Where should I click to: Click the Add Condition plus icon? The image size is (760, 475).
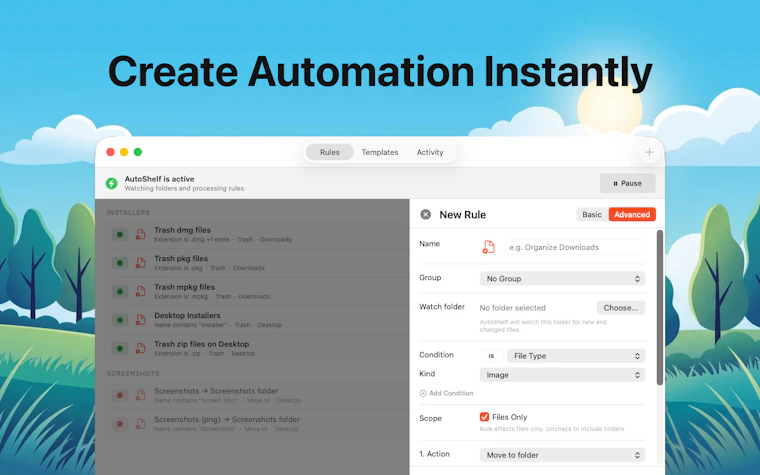coord(423,394)
